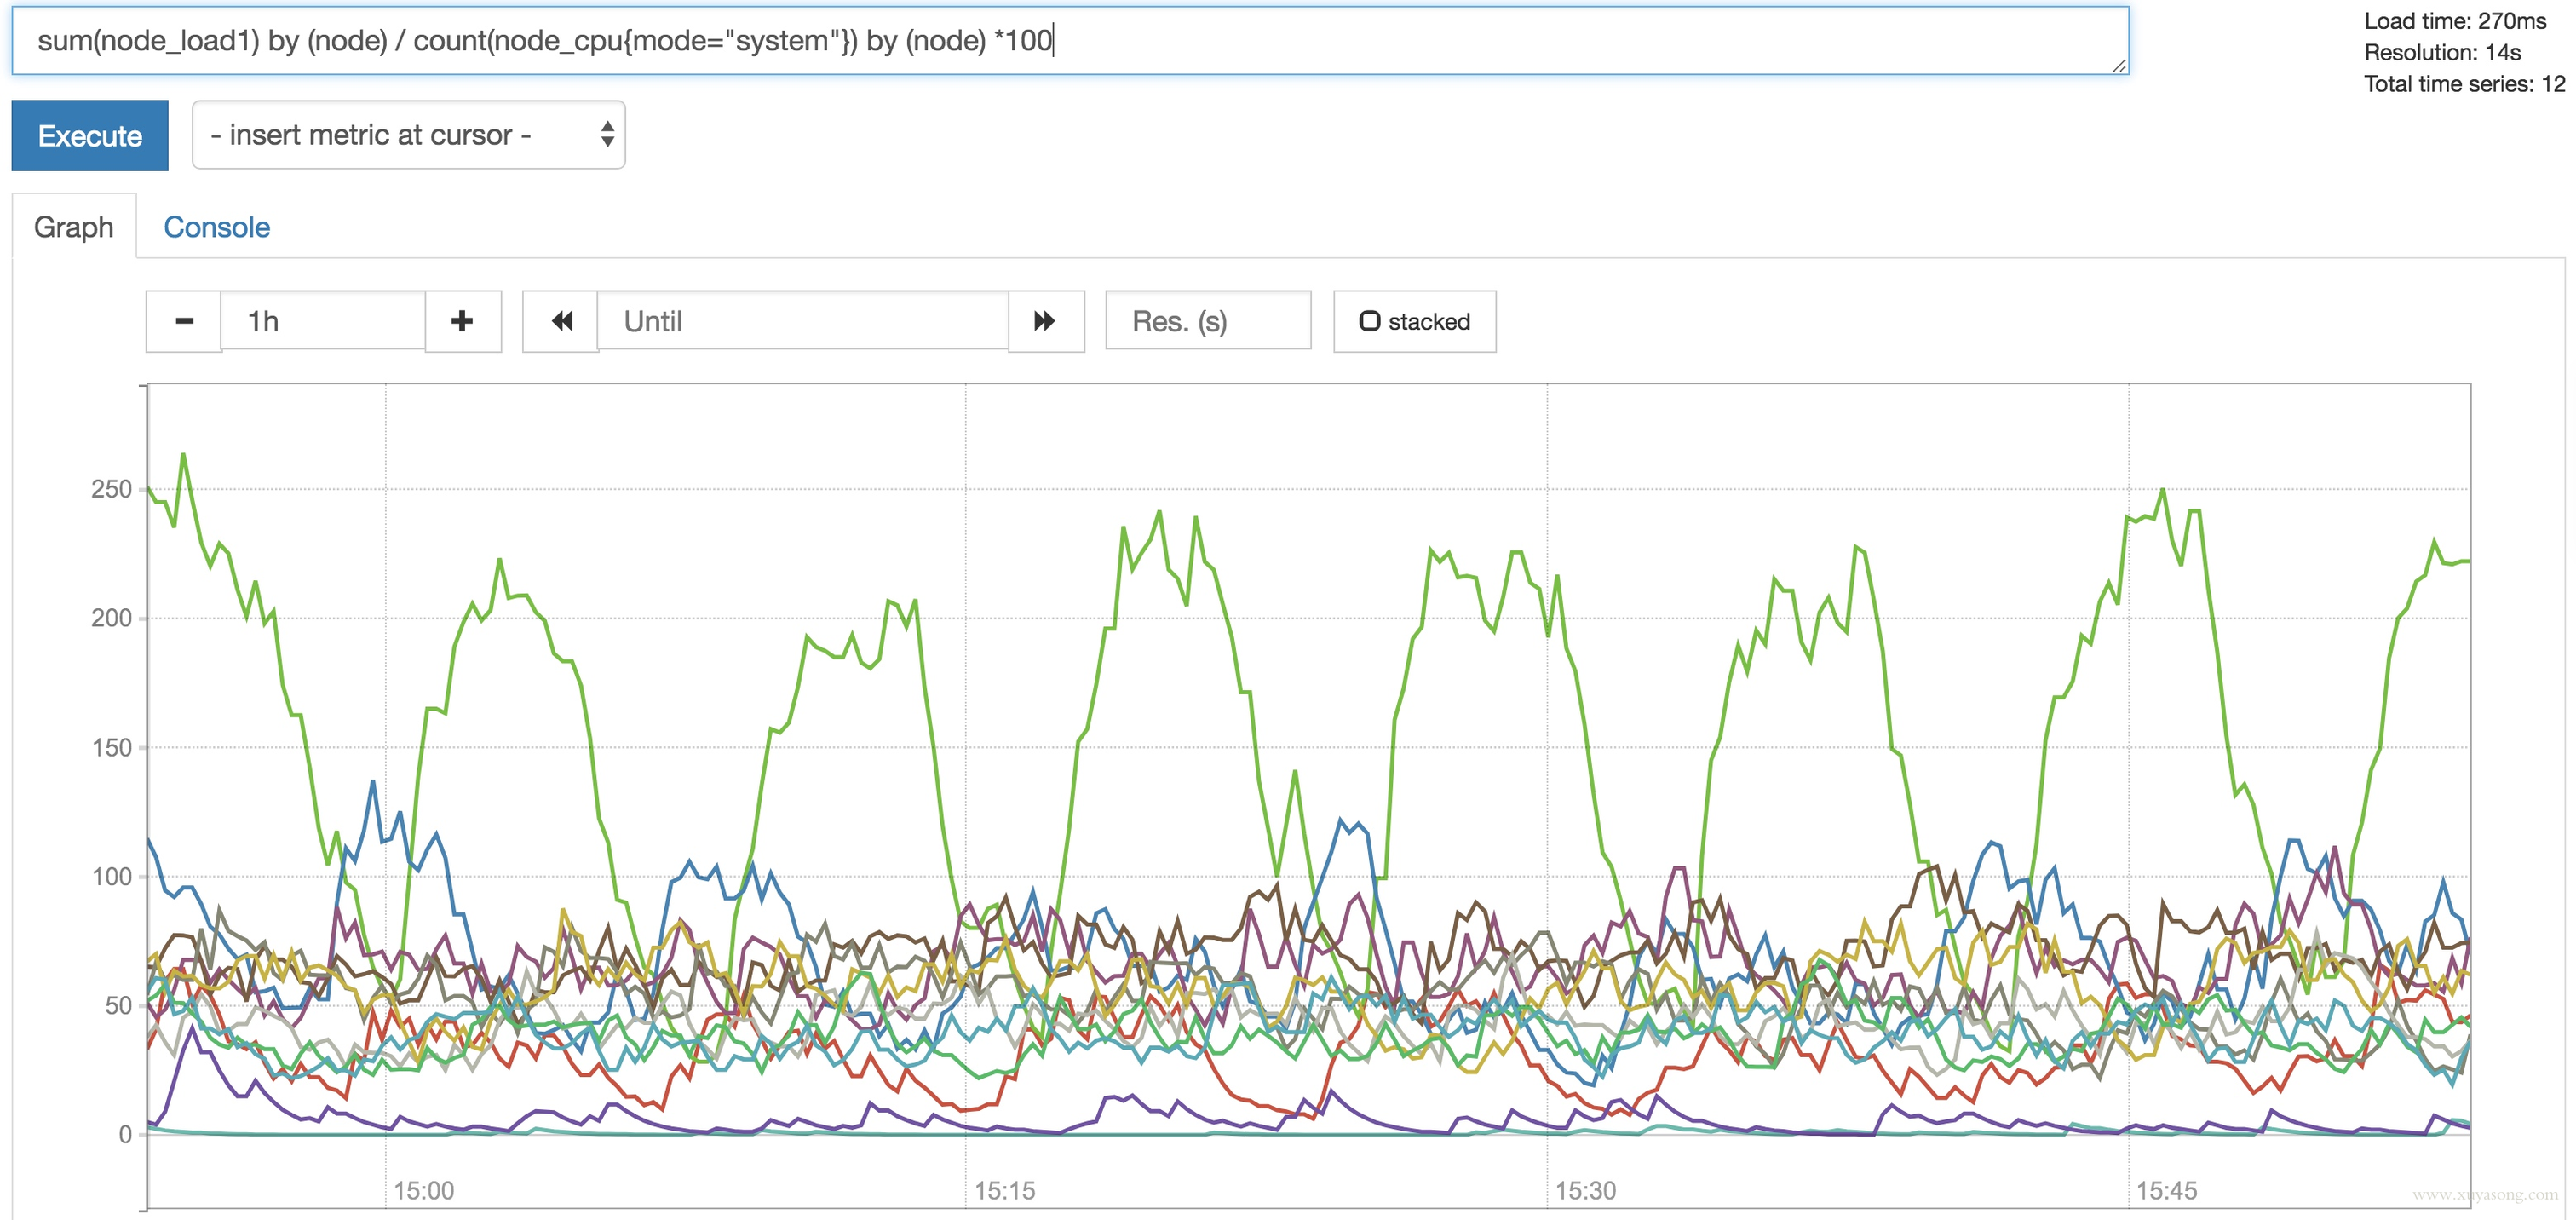The image size is (2576, 1220).
Task: Click the minus icon to decrease time range
Action: coord(184,321)
